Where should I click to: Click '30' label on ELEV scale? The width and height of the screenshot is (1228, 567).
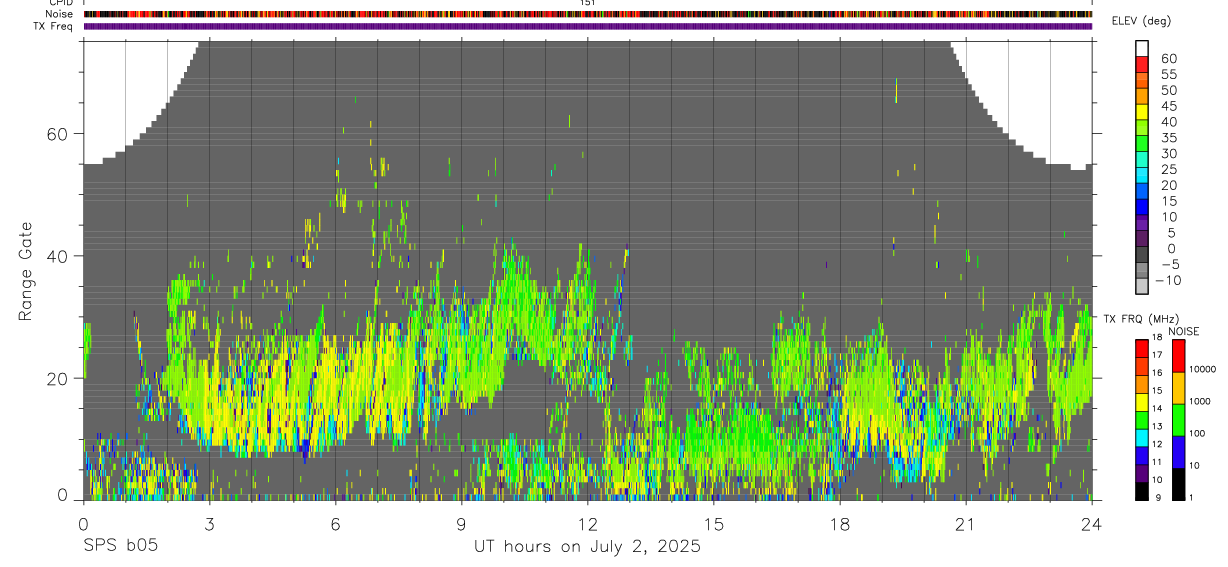[x=1168, y=153]
